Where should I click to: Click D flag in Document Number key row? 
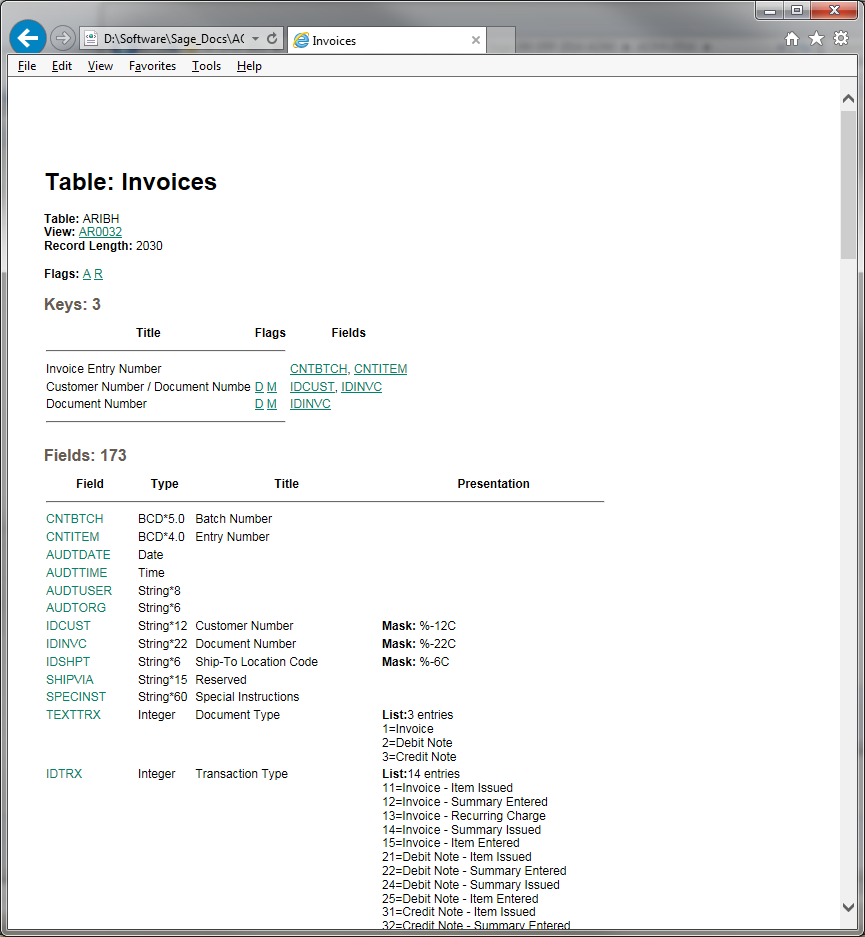(x=259, y=404)
